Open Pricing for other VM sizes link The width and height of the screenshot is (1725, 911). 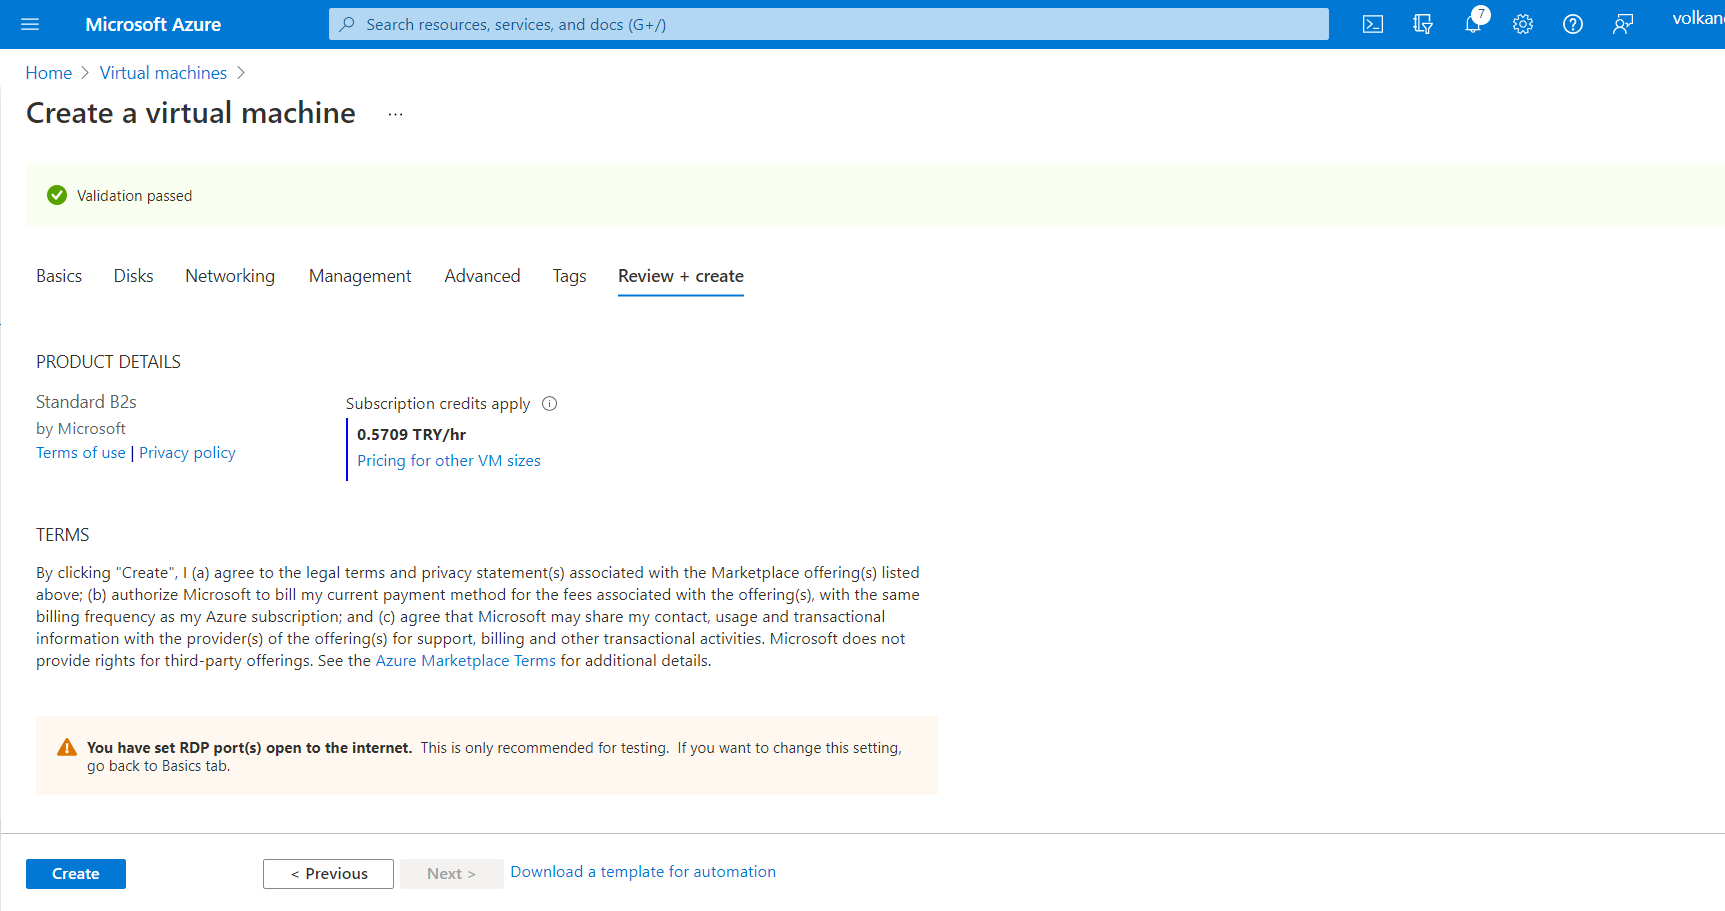click(x=449, y=461)
